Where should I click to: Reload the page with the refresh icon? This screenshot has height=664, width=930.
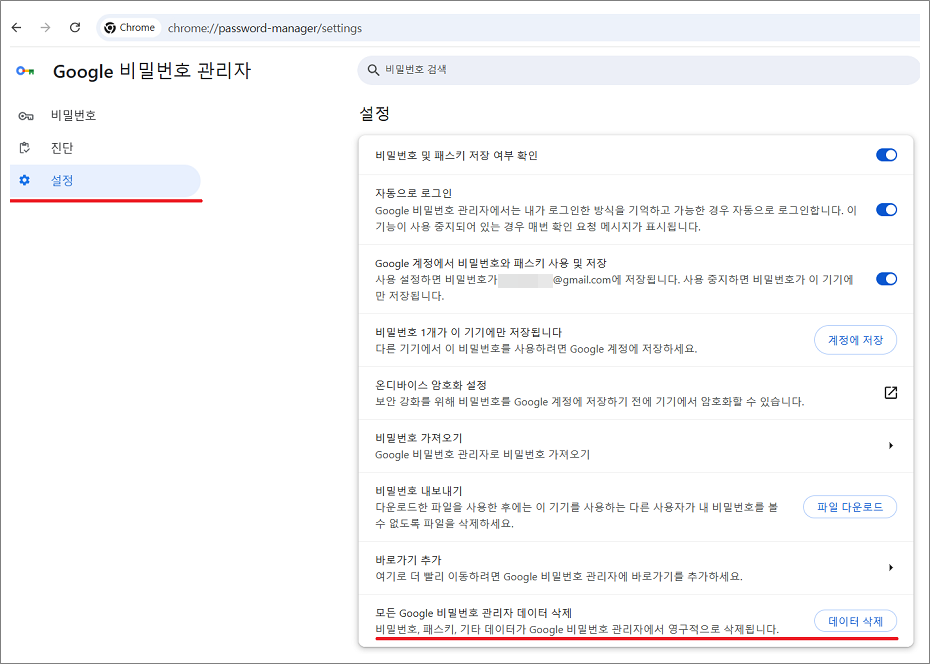(75, 27)
